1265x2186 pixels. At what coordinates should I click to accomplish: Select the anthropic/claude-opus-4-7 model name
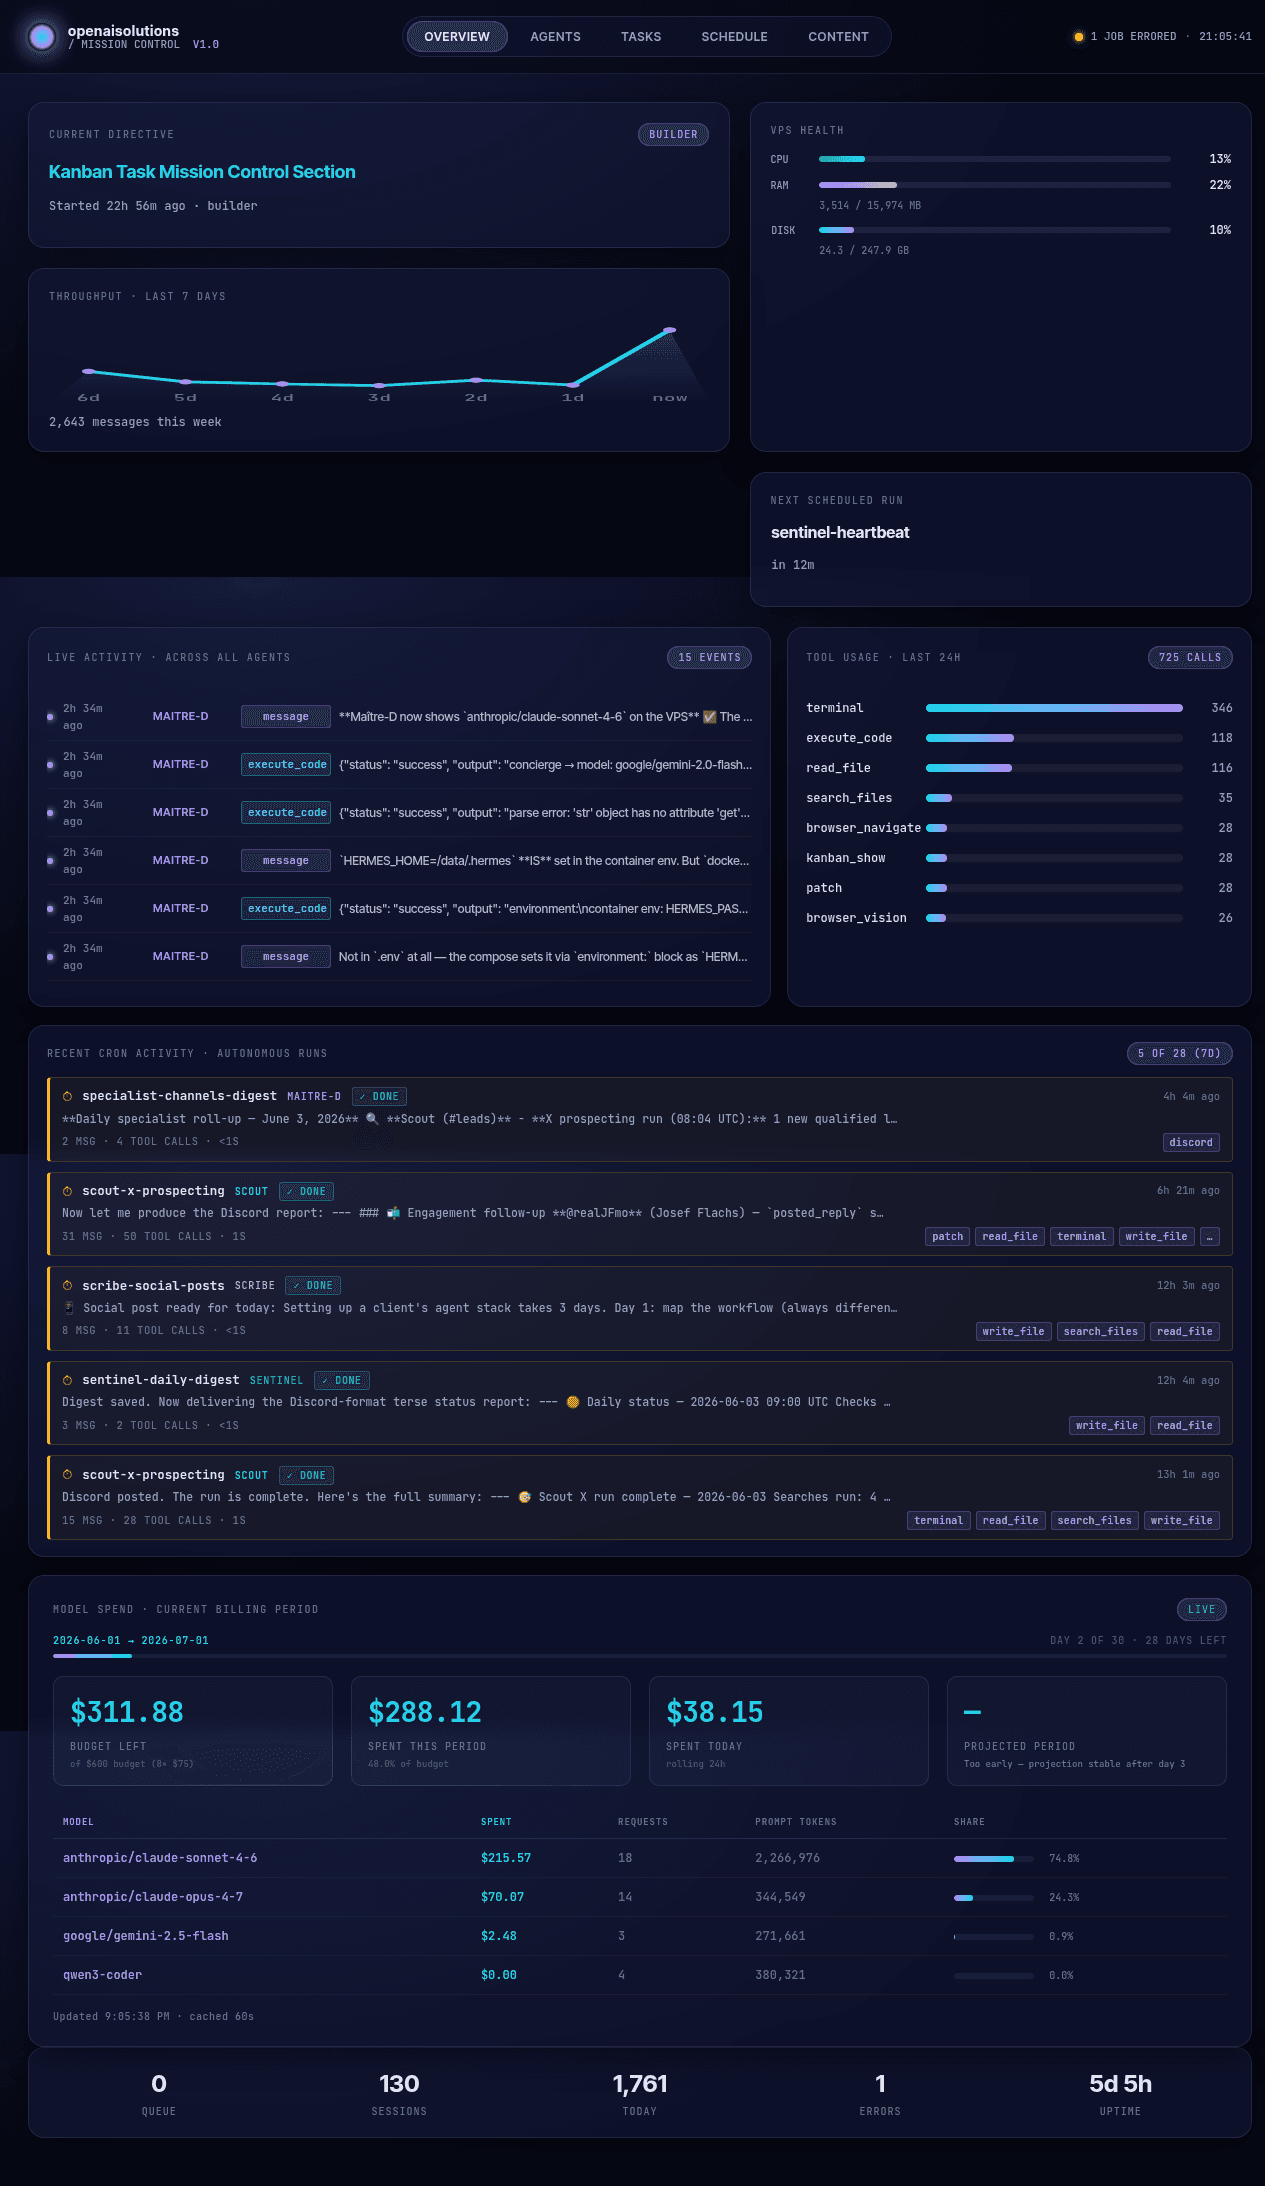[x=153, y=1897]
